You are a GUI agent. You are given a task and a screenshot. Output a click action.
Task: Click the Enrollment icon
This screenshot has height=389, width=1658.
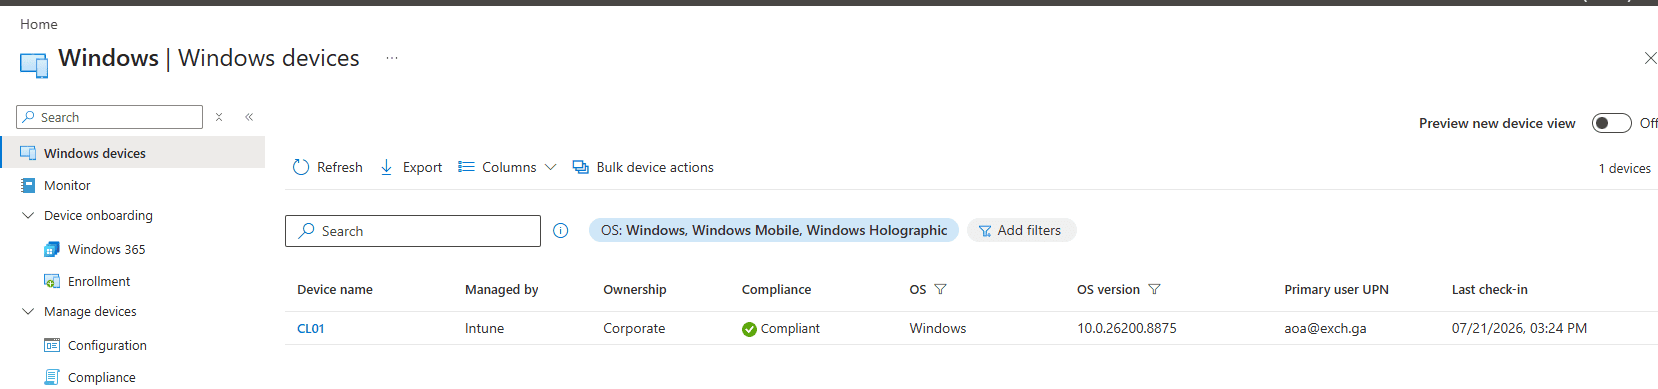click(x=52, y=281)
